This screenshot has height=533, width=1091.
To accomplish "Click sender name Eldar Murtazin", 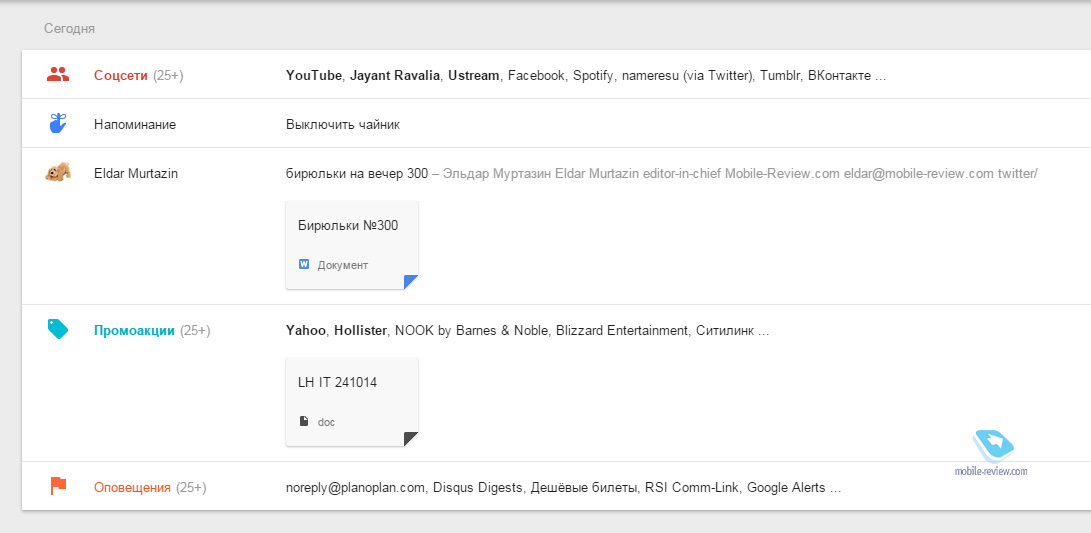I will pos(136,173).
